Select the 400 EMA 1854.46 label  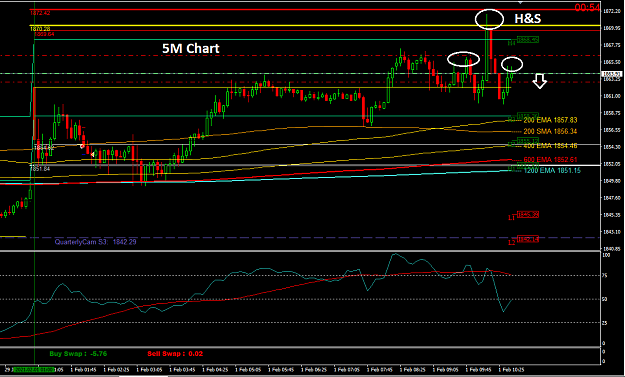tap(550, 146)
